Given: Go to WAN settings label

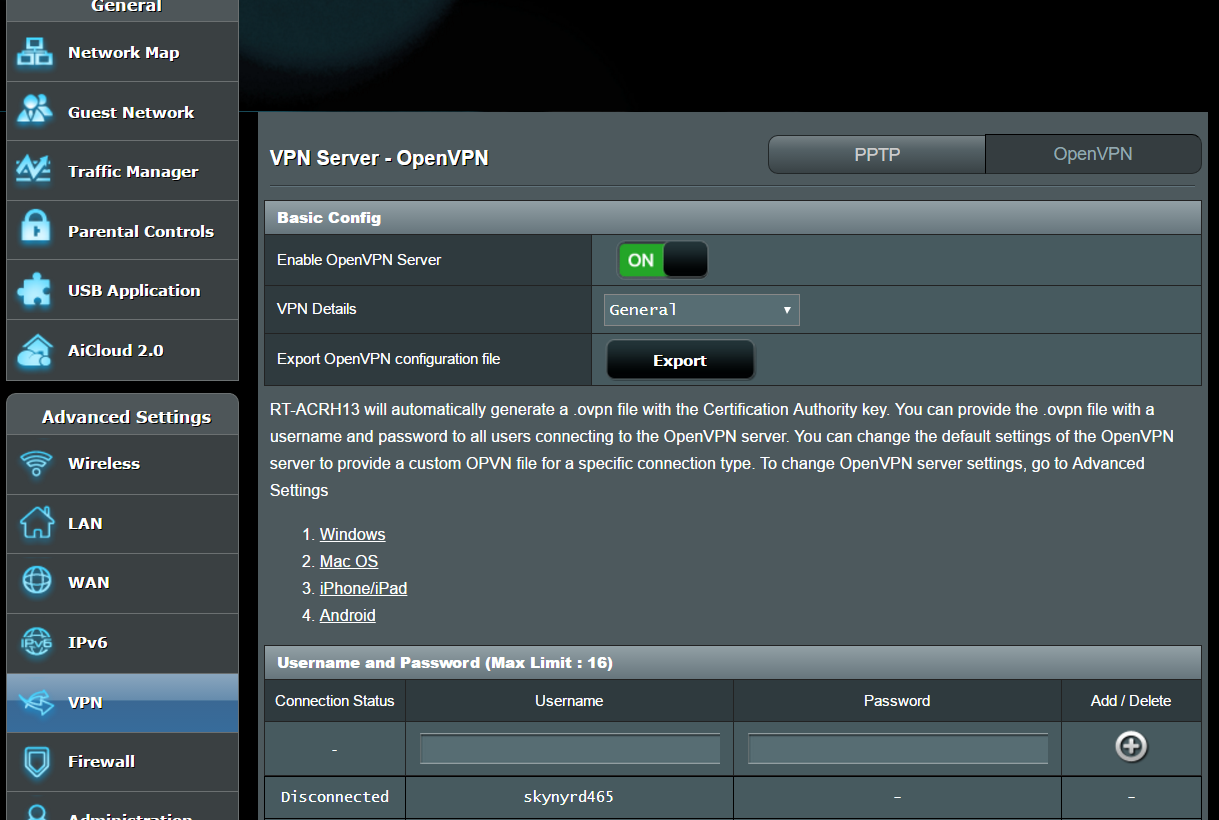Looking at the screenshot, I should (x=89, y=582).
